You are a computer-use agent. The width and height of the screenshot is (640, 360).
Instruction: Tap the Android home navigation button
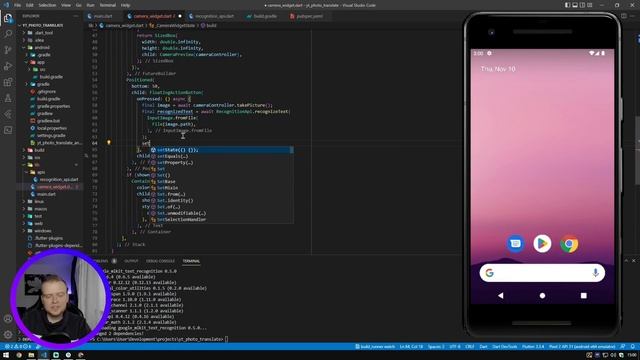pos(542,296)
